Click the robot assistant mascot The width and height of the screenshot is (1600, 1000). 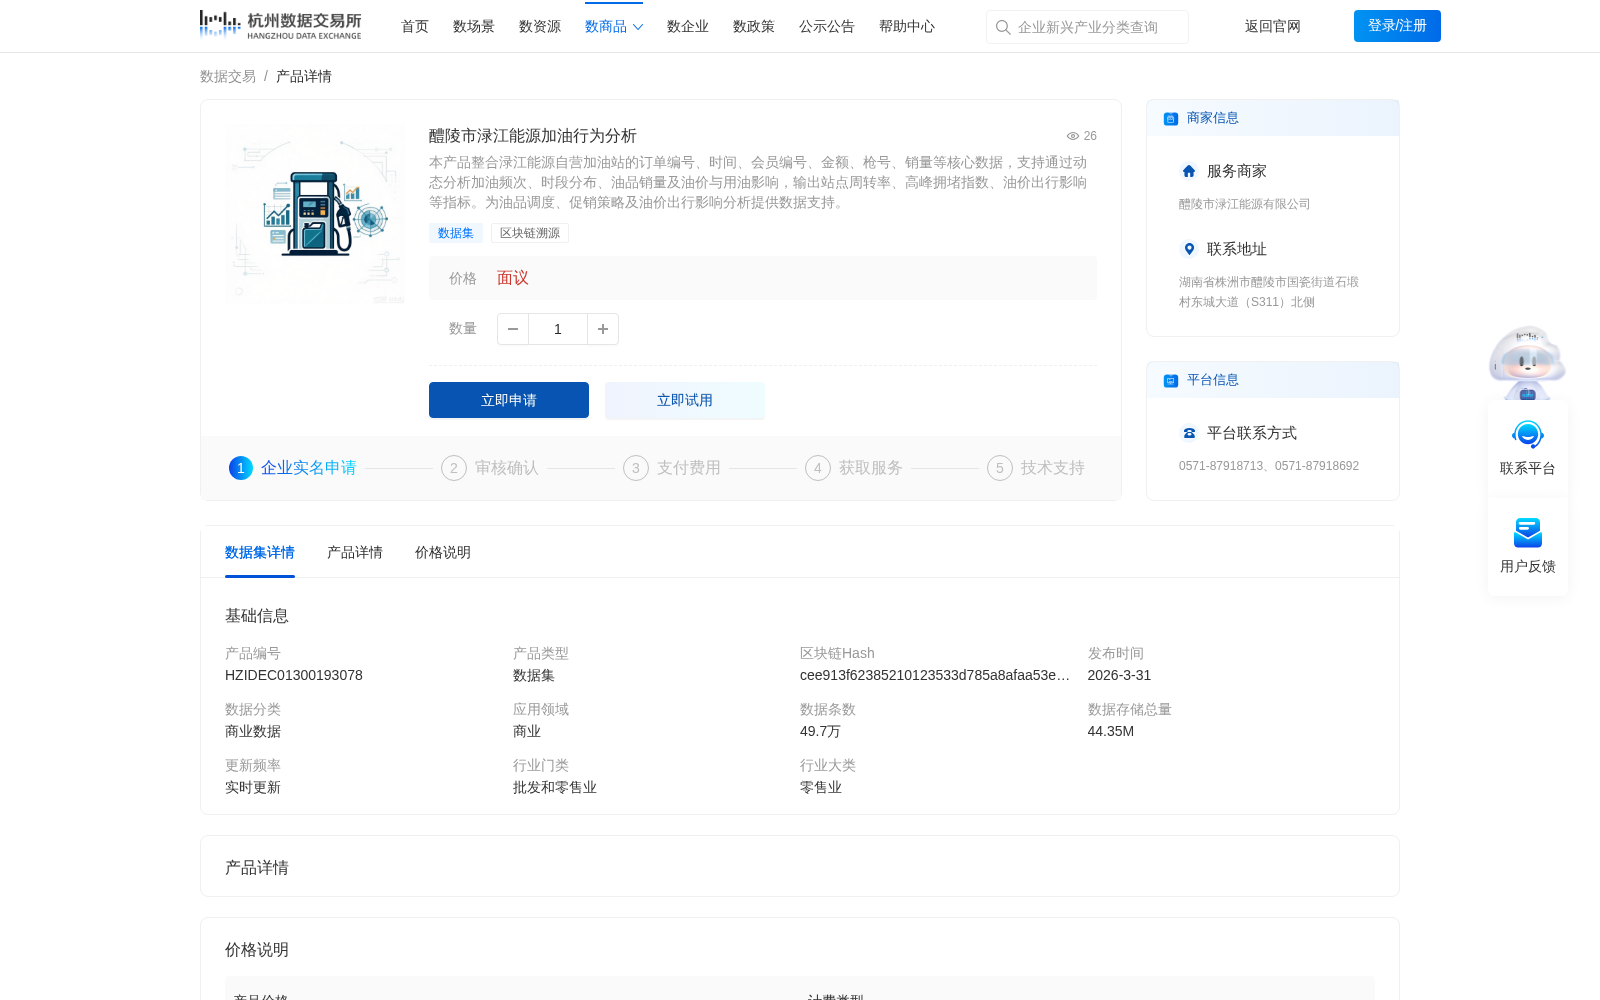1527,362
